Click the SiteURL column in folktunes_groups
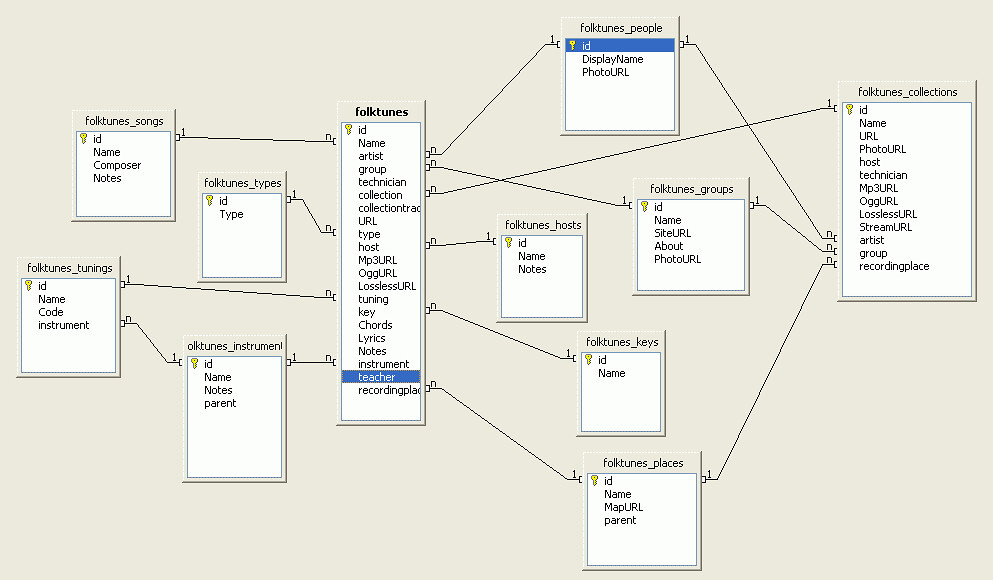 pos(672,233)
